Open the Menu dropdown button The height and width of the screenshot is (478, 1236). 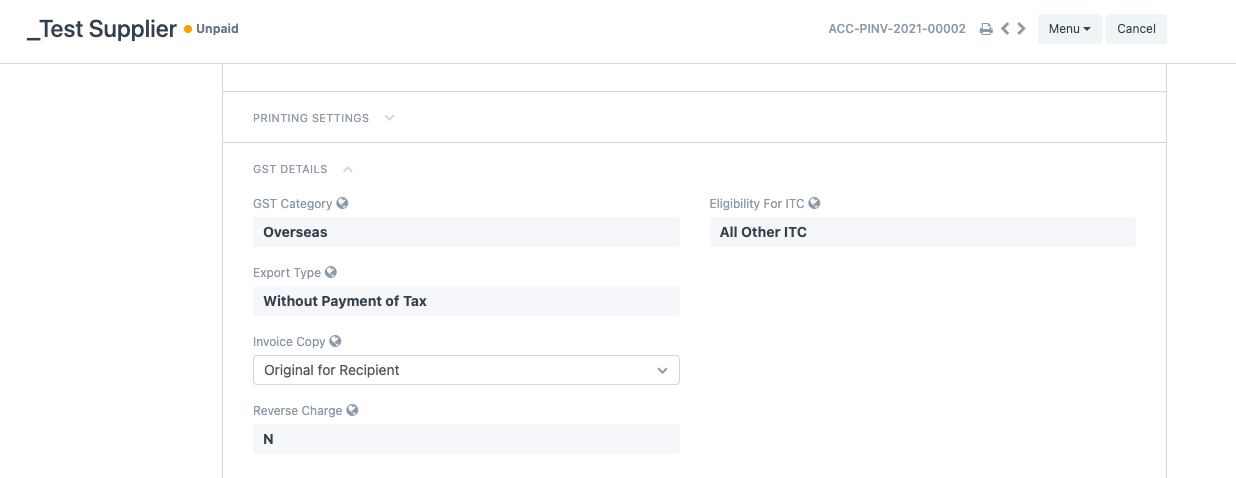pos(1070,29)
